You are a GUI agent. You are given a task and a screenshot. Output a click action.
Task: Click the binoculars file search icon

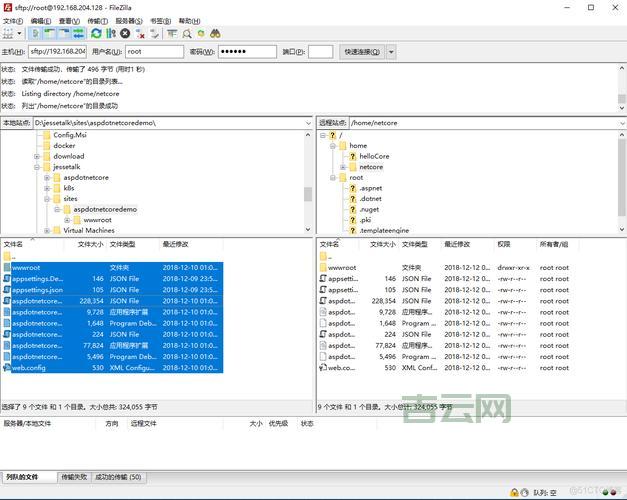[x=214, y=33]
